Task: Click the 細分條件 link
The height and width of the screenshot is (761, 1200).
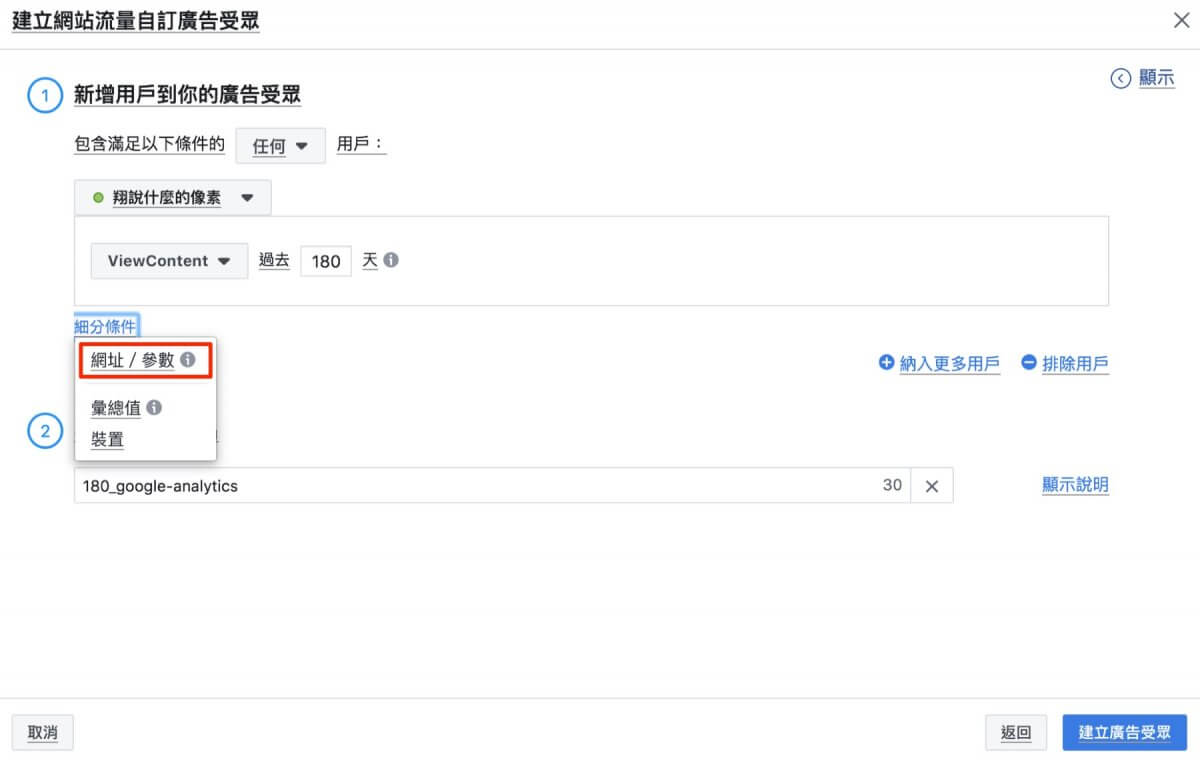Action: coord(105,326)
